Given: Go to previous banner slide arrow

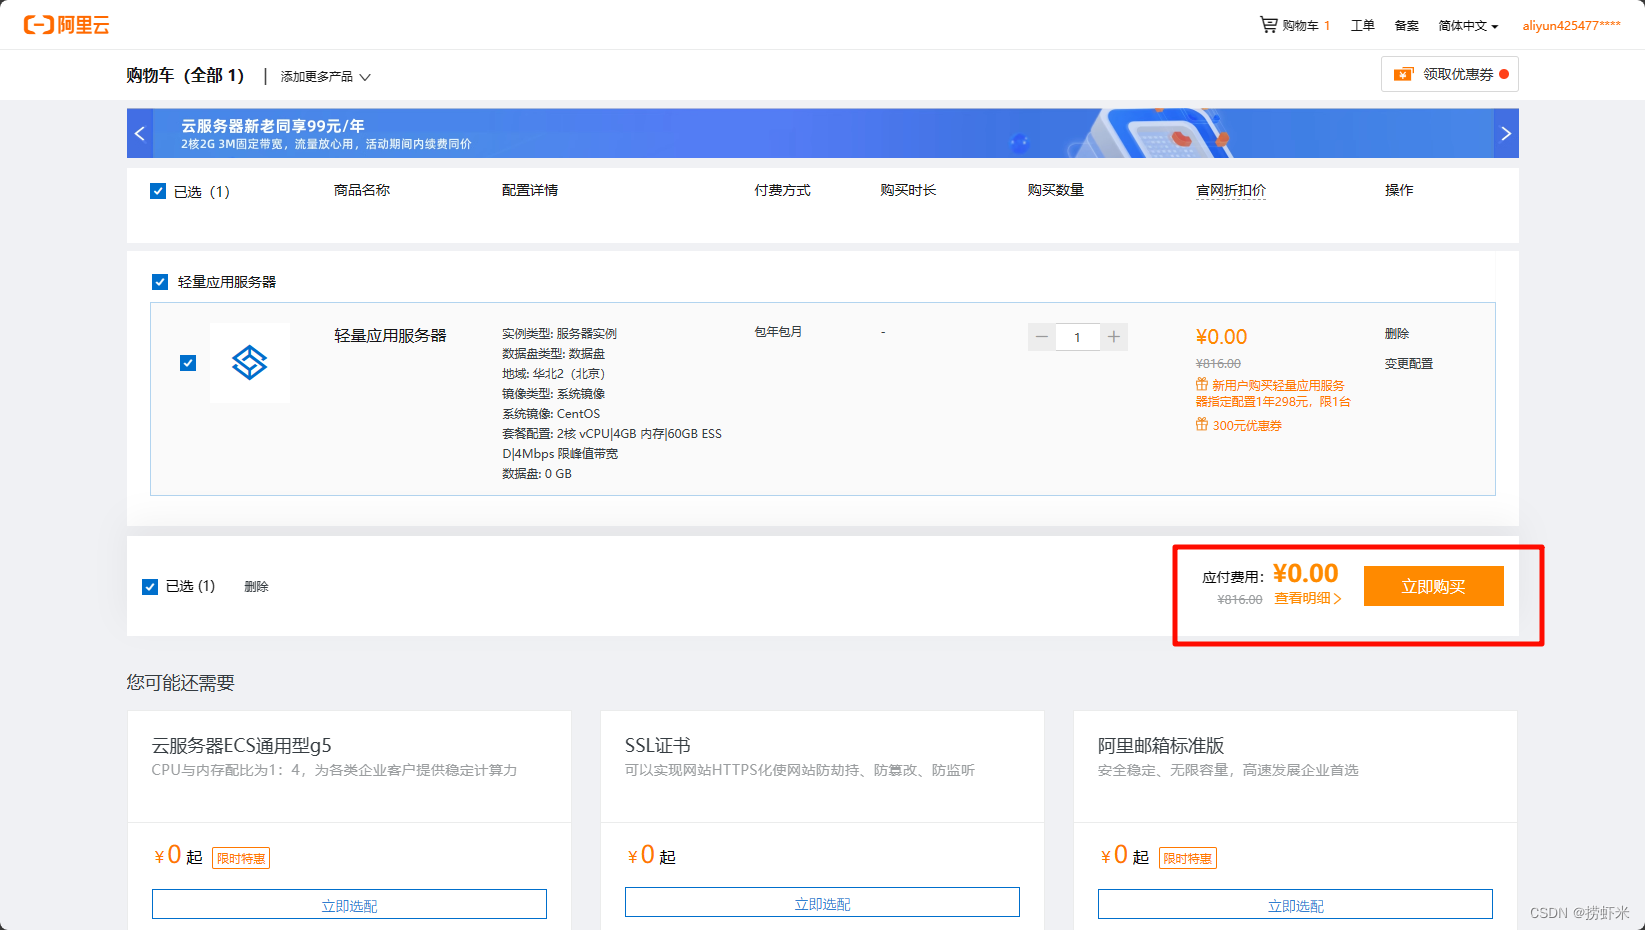Looking at the screenshot, I should point(140,133).
